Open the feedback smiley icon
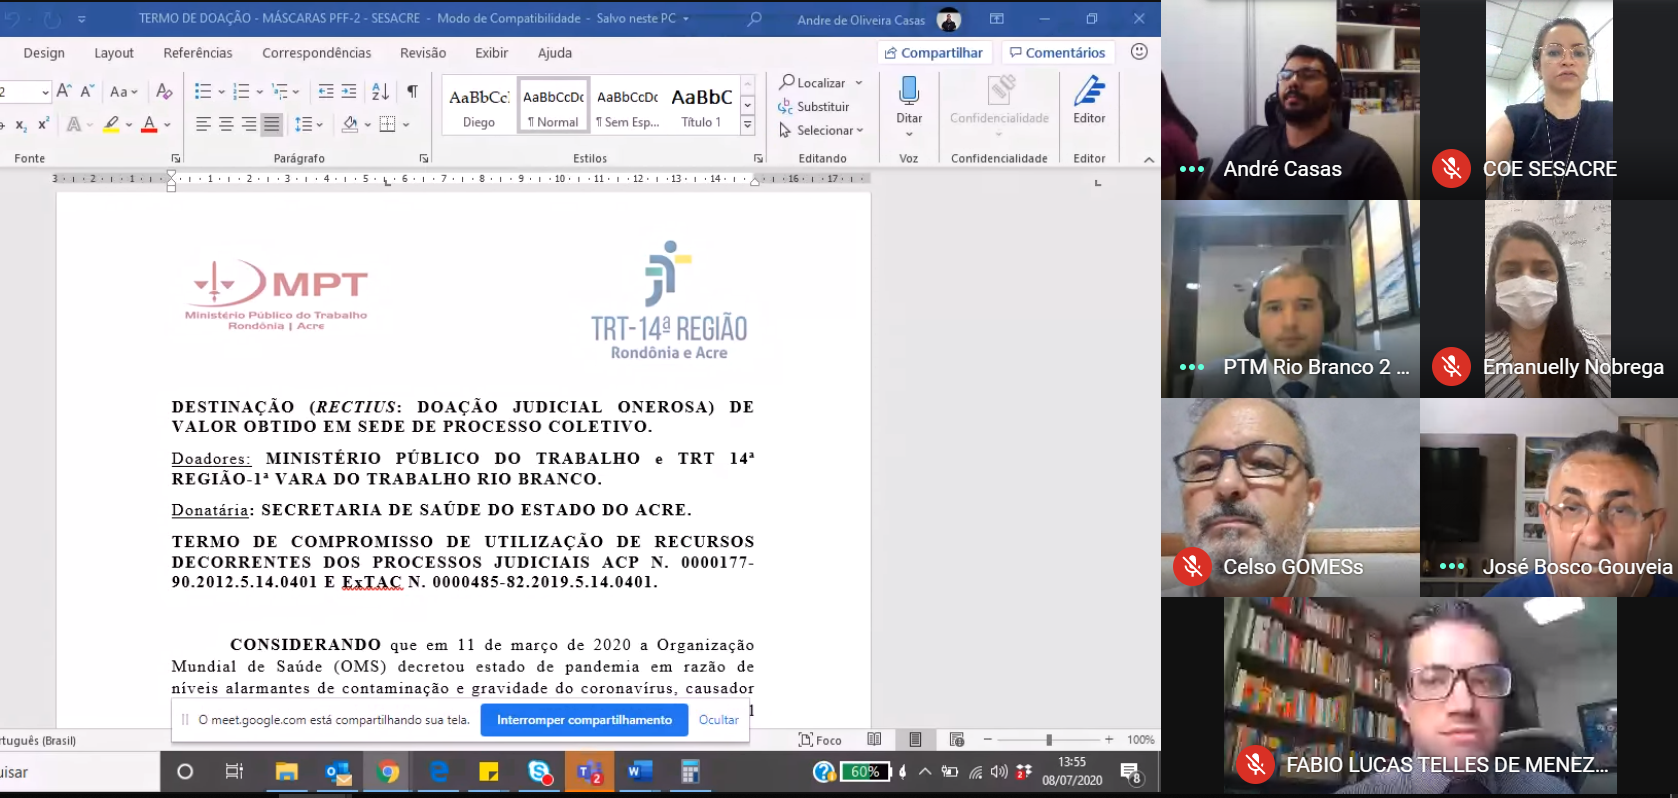Image resolution: width=1678 pixels, height=798 pixels. [x=1139, y=52]
